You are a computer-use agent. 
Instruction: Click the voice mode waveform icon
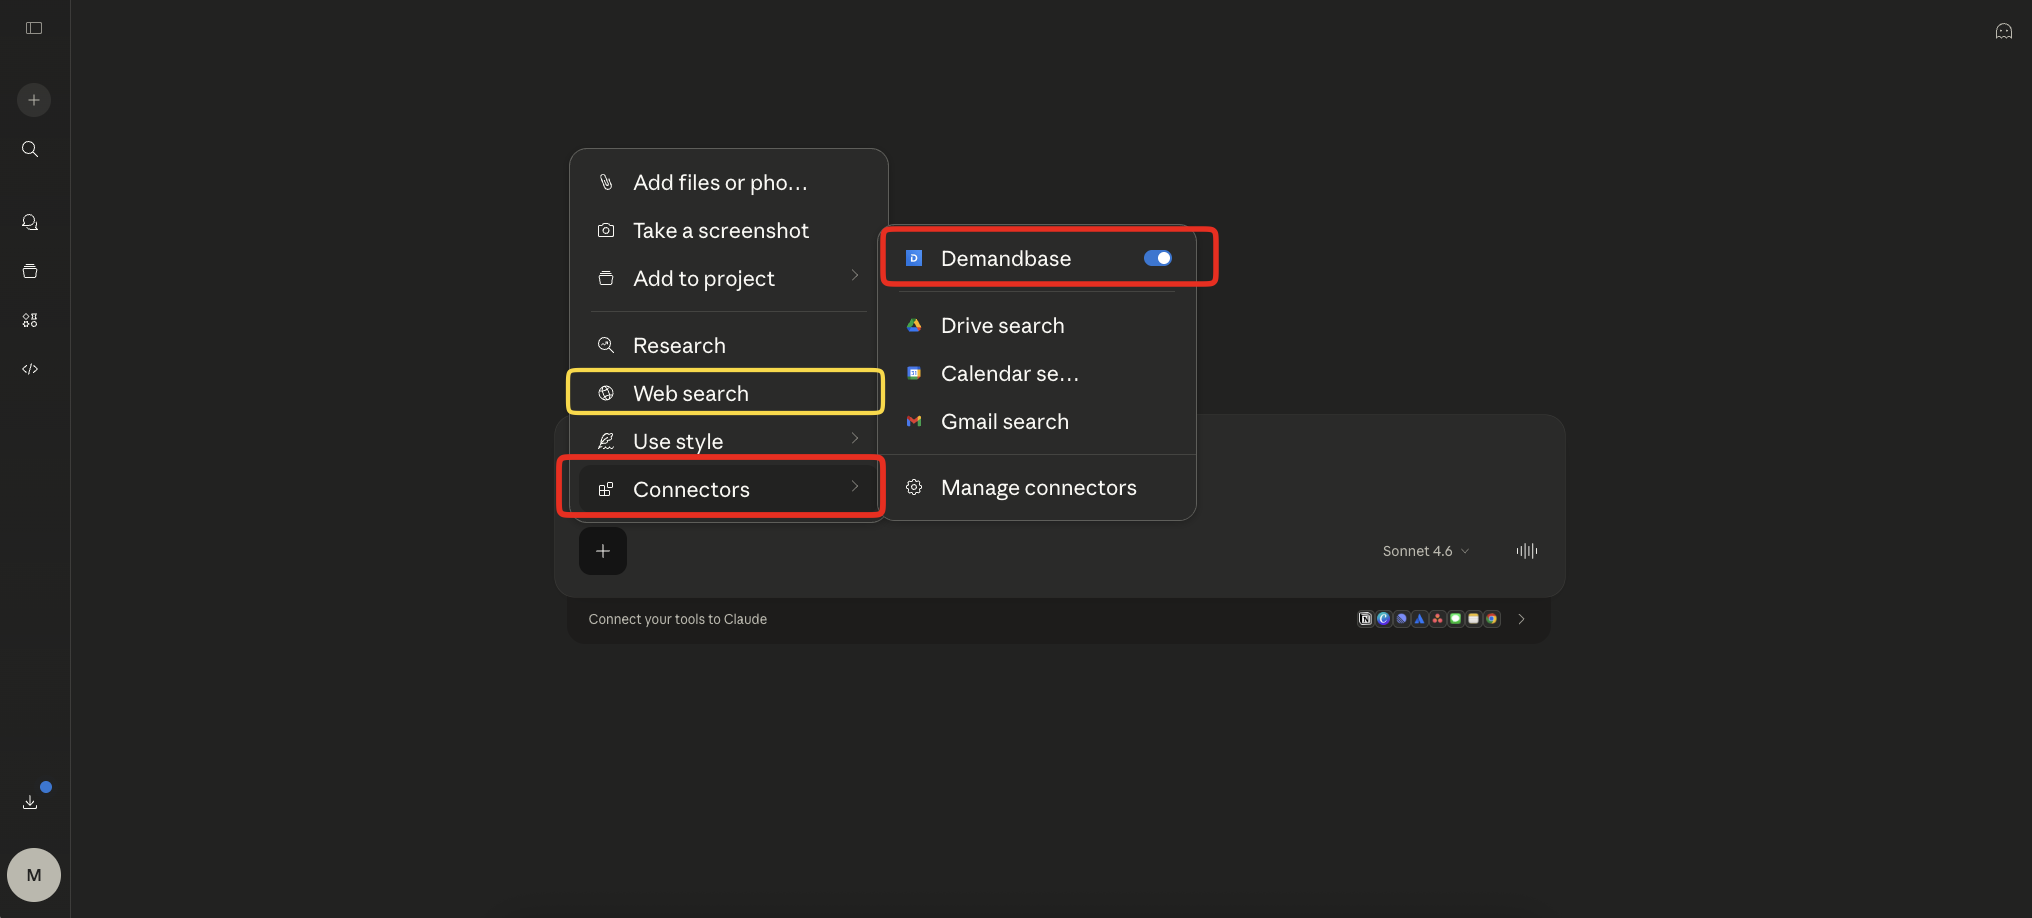[1527, 551]
